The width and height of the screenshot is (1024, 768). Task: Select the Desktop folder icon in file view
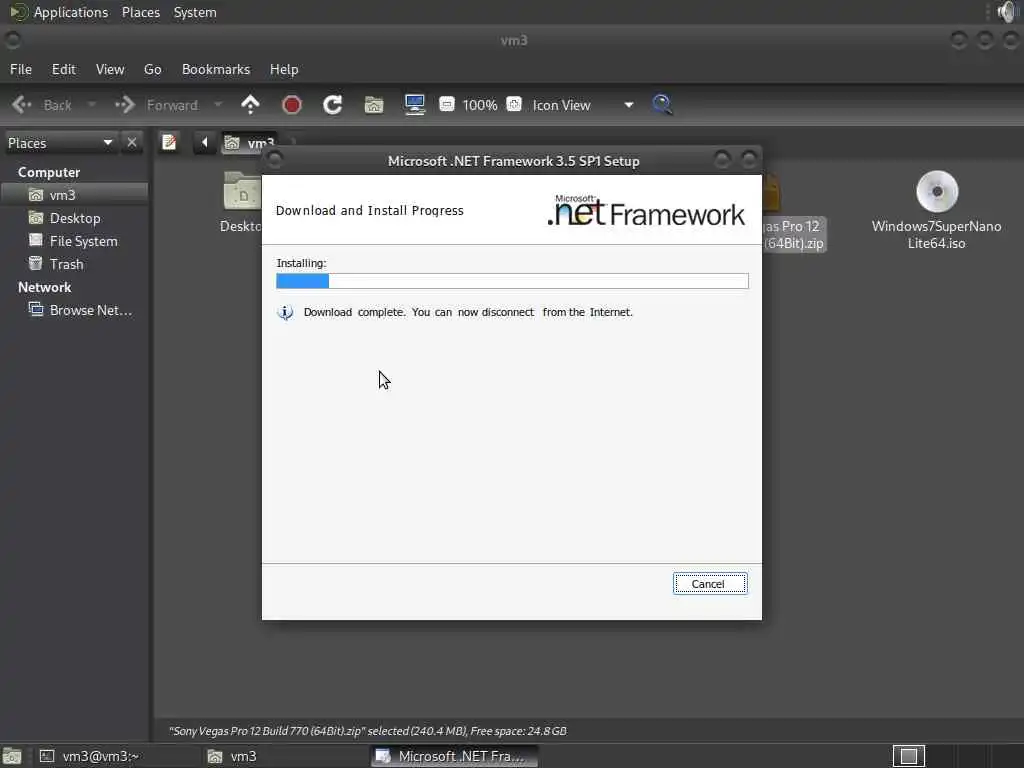(x=242, y=191)
